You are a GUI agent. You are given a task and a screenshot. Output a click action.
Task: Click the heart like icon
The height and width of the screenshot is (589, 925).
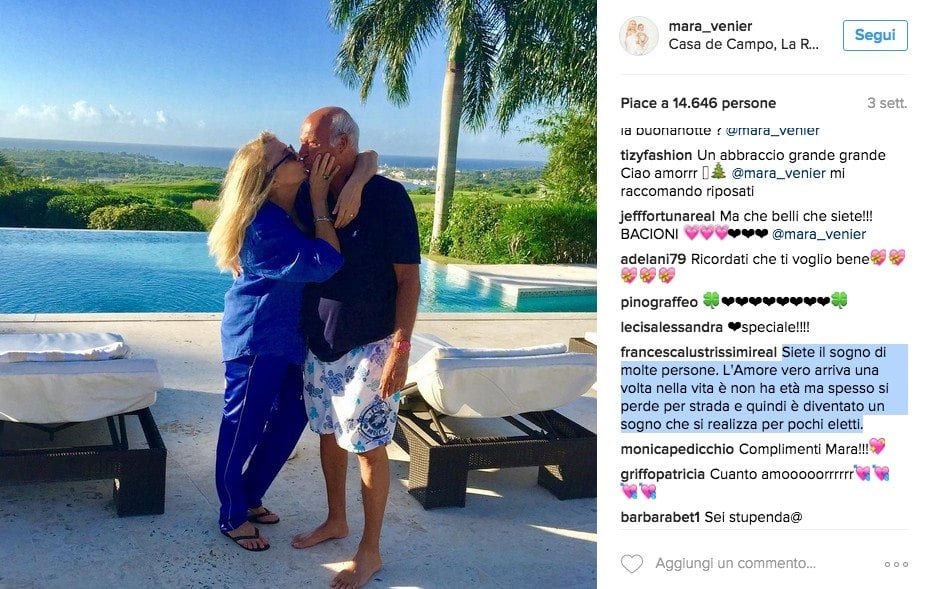coord(632,564)
